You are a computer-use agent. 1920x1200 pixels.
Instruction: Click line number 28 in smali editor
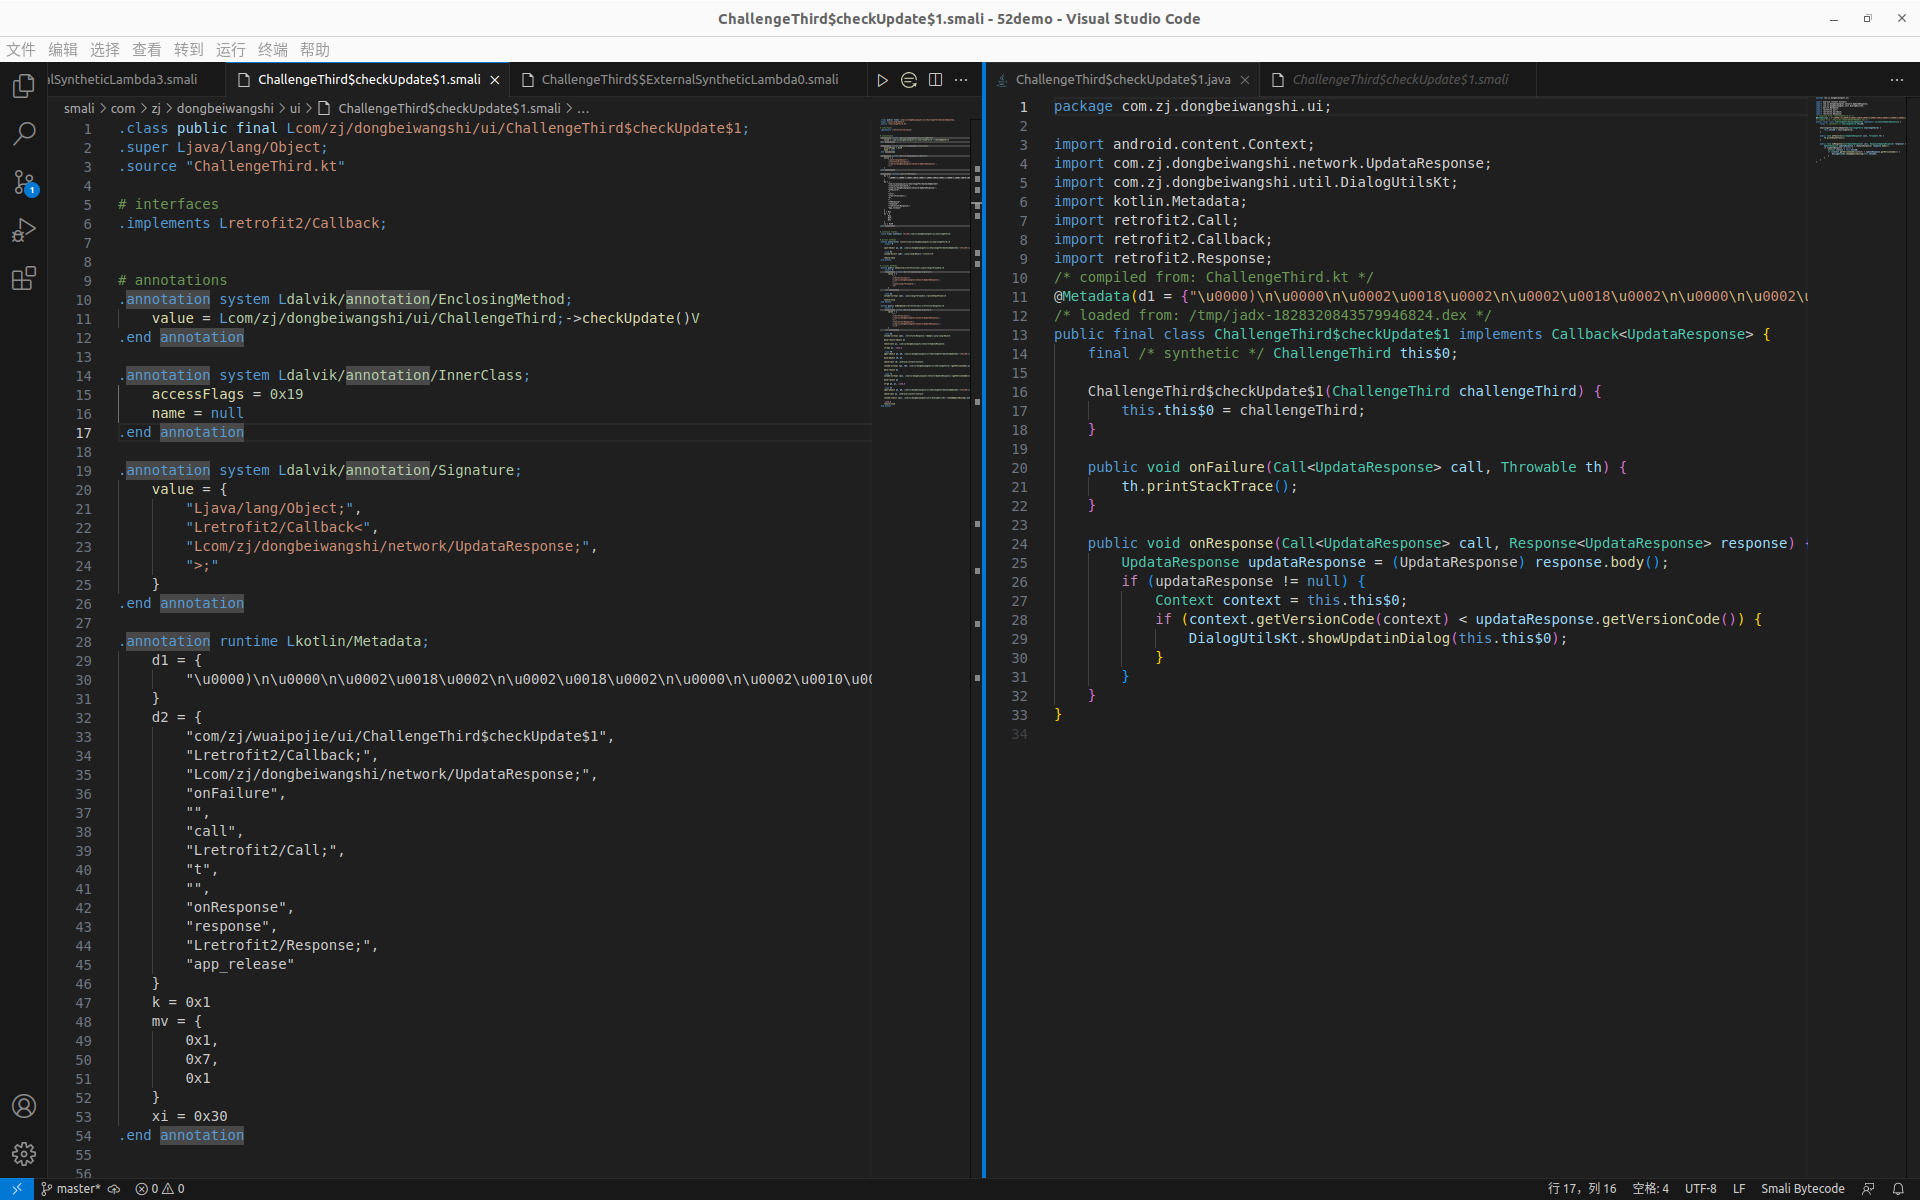83,642
